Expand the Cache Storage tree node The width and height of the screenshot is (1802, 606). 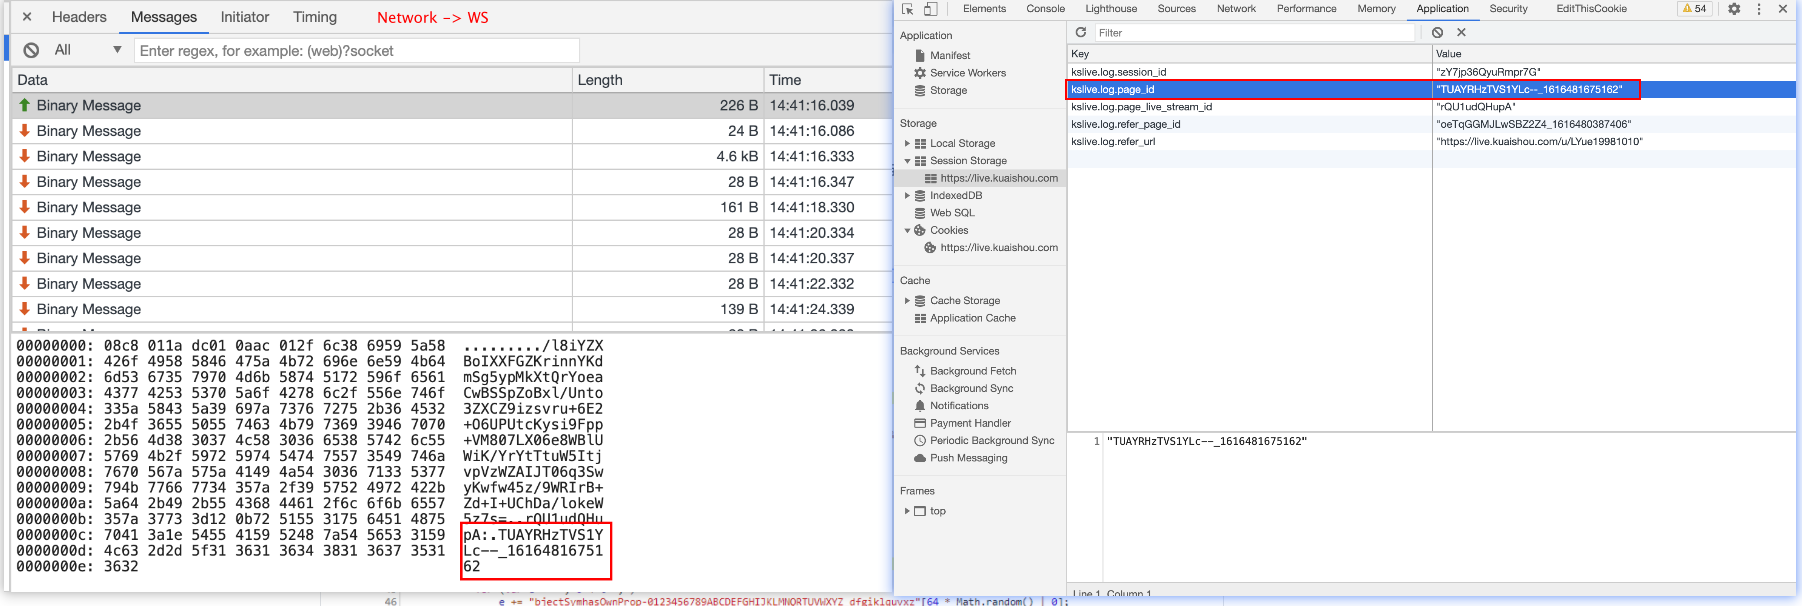tap(907, 301)
